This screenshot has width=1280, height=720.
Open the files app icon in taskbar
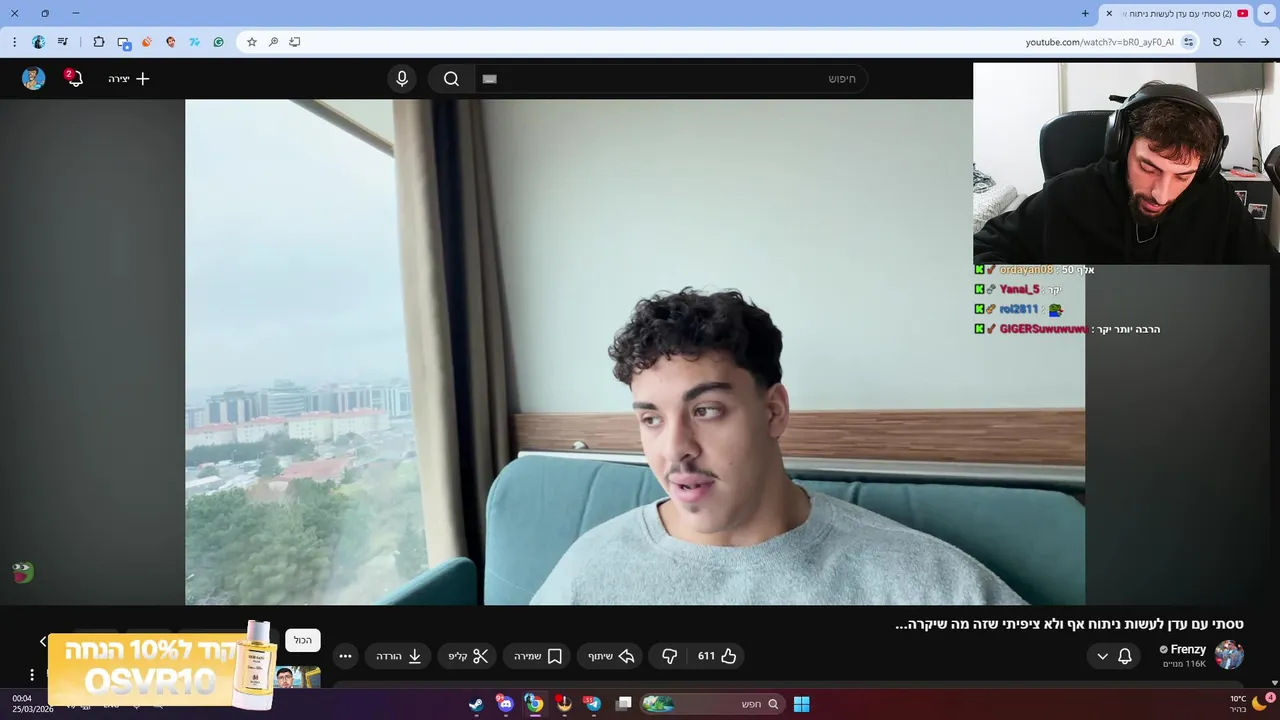624,704
